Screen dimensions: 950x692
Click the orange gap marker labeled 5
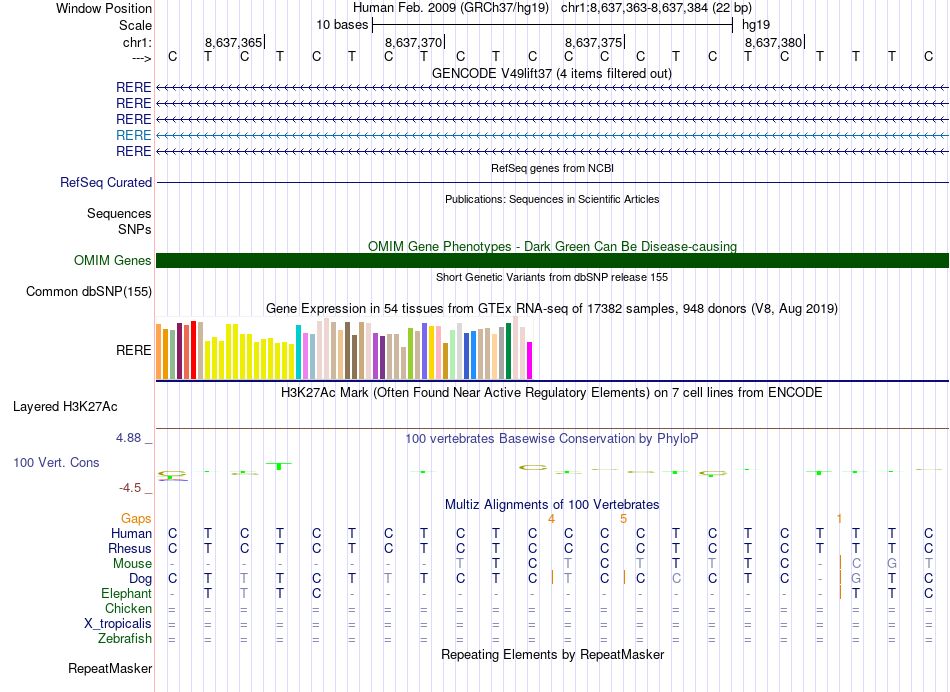[x=623, y=519]
